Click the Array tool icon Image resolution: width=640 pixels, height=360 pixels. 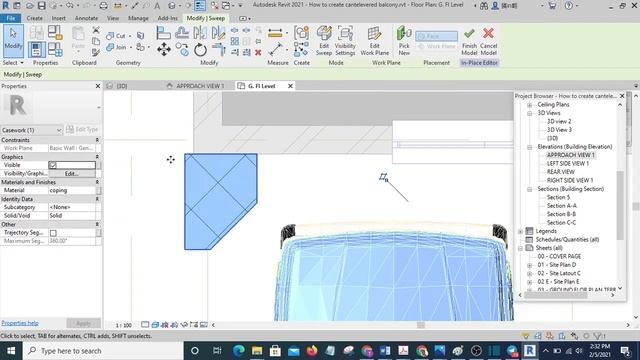pyautogui.click(x=235, y=41)
